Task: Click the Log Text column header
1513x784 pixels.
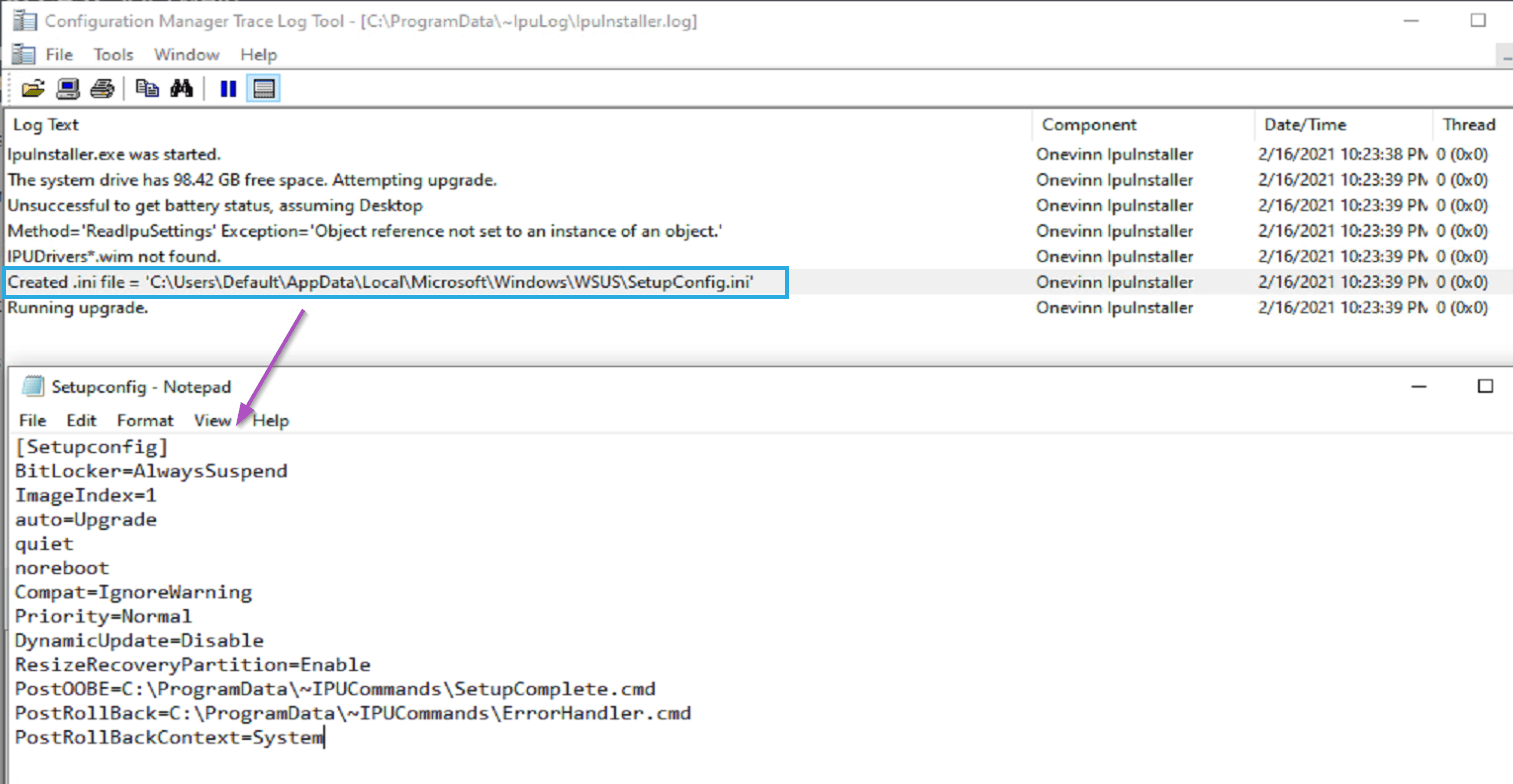Action: pos(46,125)
